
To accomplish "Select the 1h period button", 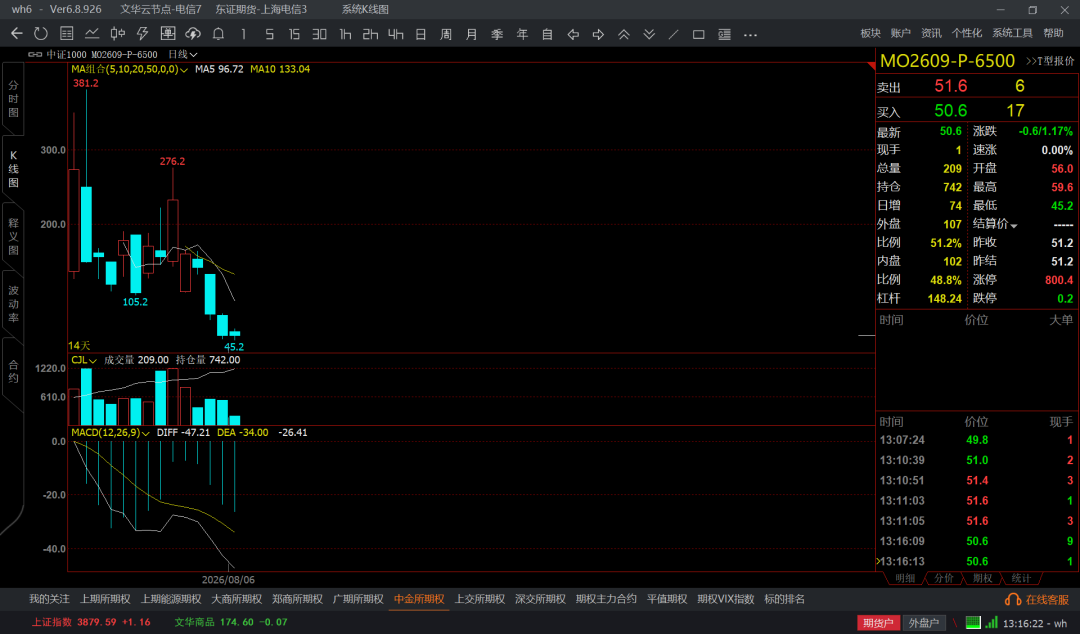I will point(345,34).
